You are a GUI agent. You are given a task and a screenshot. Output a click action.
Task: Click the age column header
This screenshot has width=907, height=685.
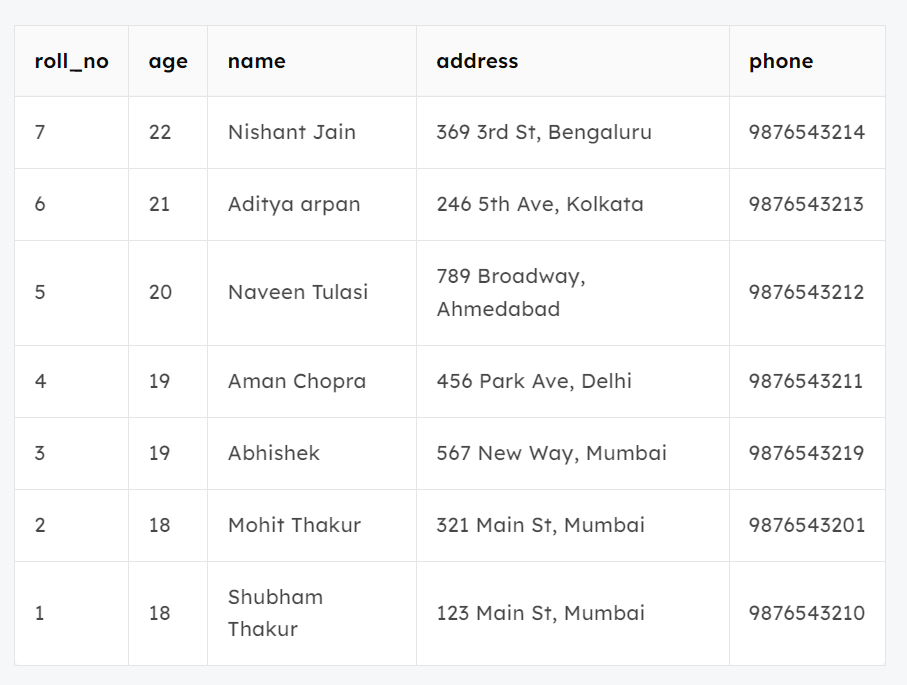pyautogui.click(x=168, y=61)
